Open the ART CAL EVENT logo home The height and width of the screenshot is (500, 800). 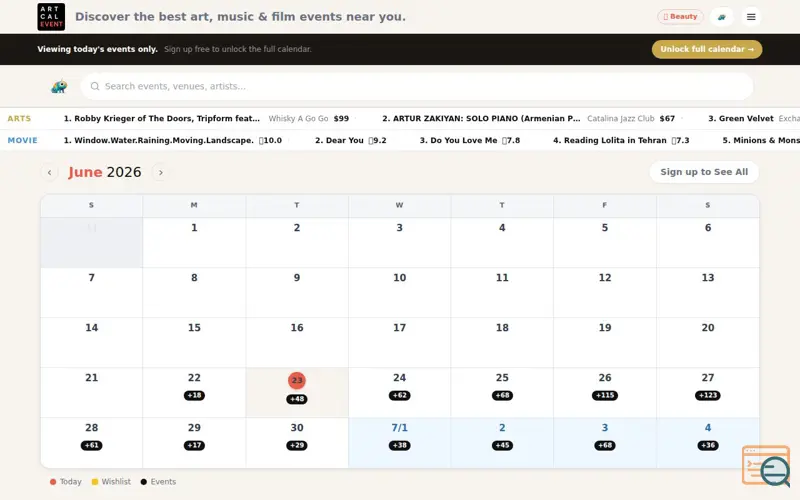coord(51,17)
